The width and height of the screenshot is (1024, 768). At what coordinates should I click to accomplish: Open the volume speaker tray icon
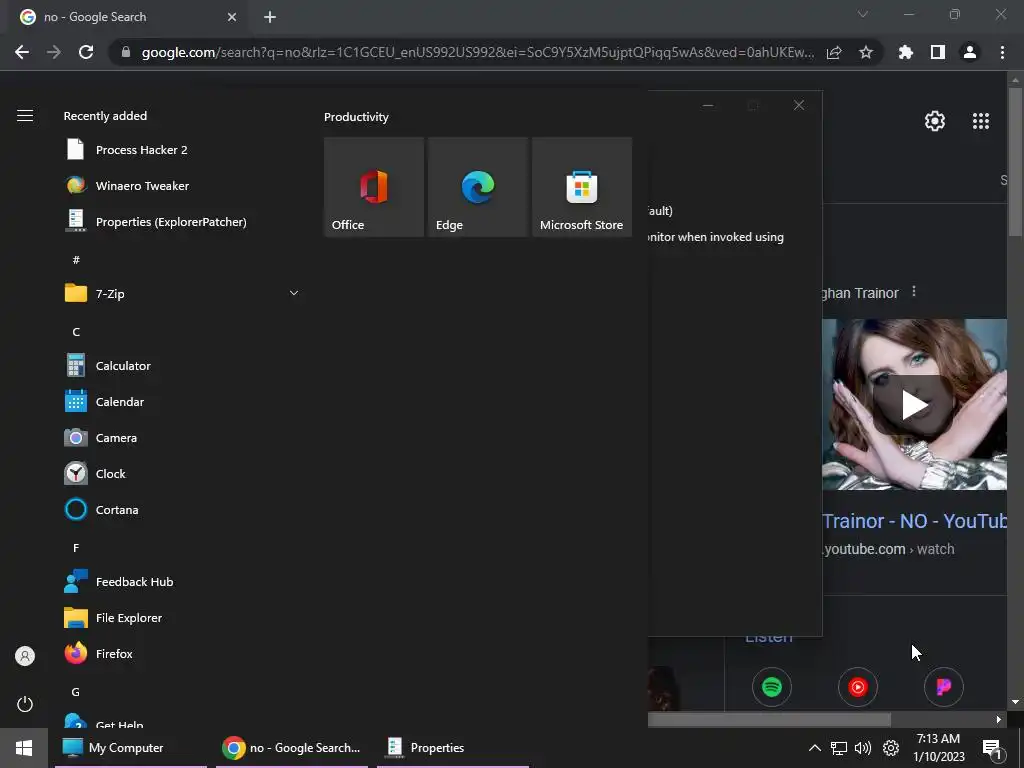[x=863, y=748]
